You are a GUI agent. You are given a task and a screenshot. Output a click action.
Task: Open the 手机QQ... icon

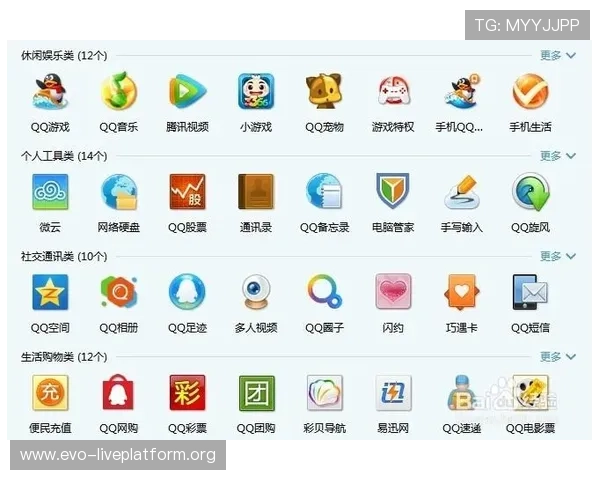(x=461, y=91)
